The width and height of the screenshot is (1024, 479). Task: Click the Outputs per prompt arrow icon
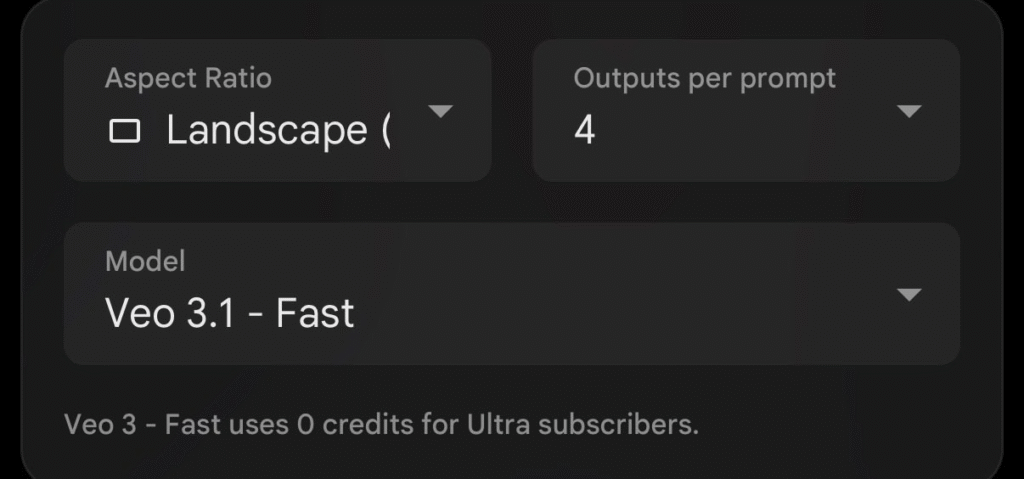[908, 111]
